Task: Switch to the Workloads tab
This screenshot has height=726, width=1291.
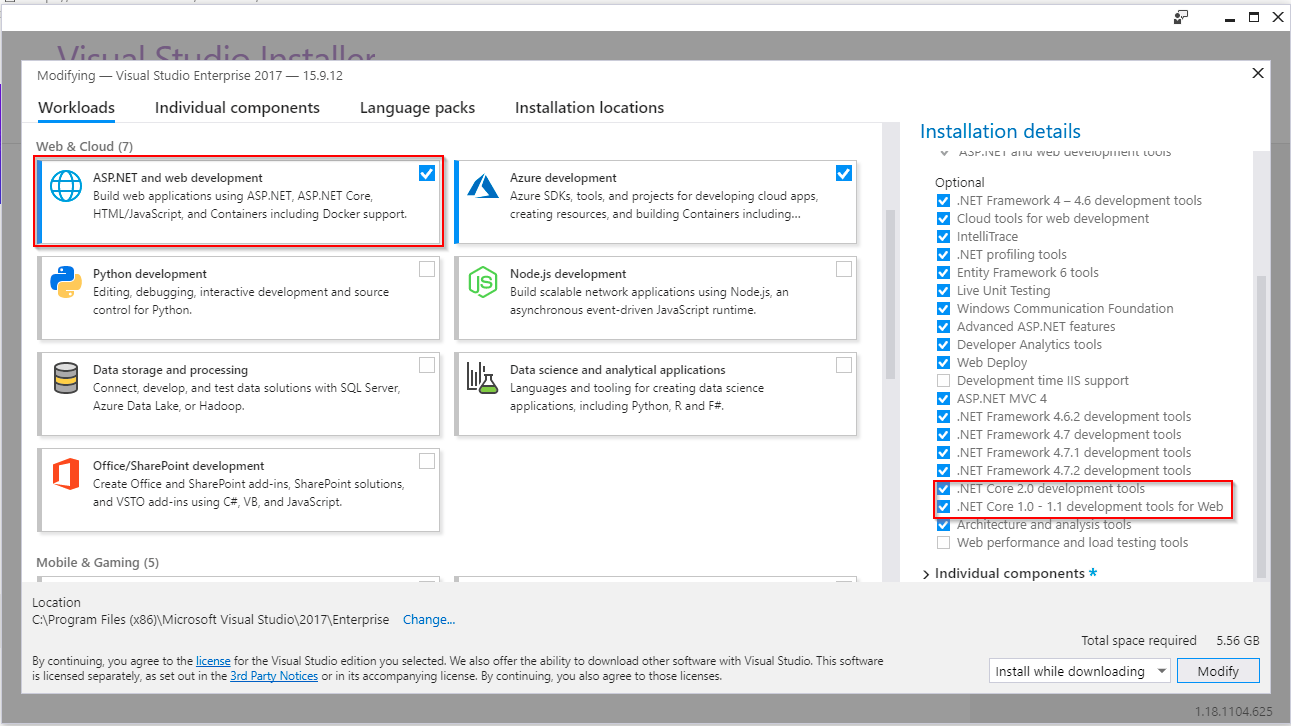Action: (76, 108)
